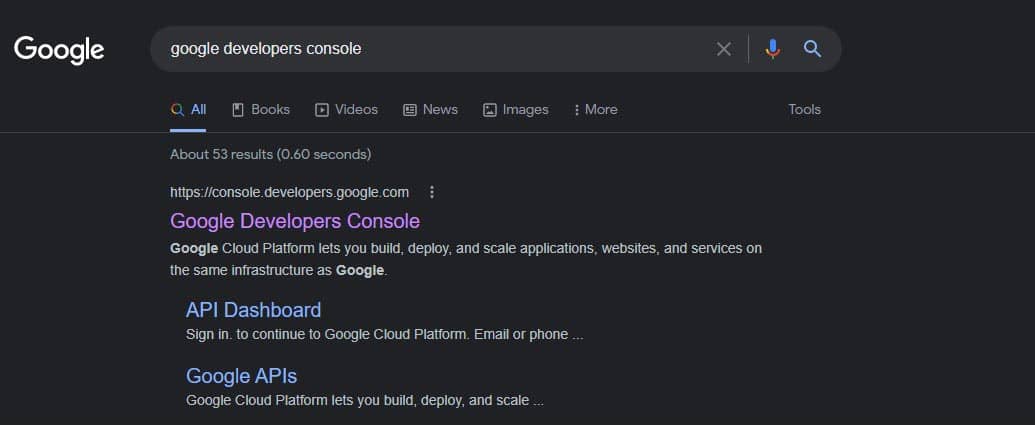Open the Google Developers Console result title
This screenshot has height=426, width=1035.
click(x=295, y=221)
